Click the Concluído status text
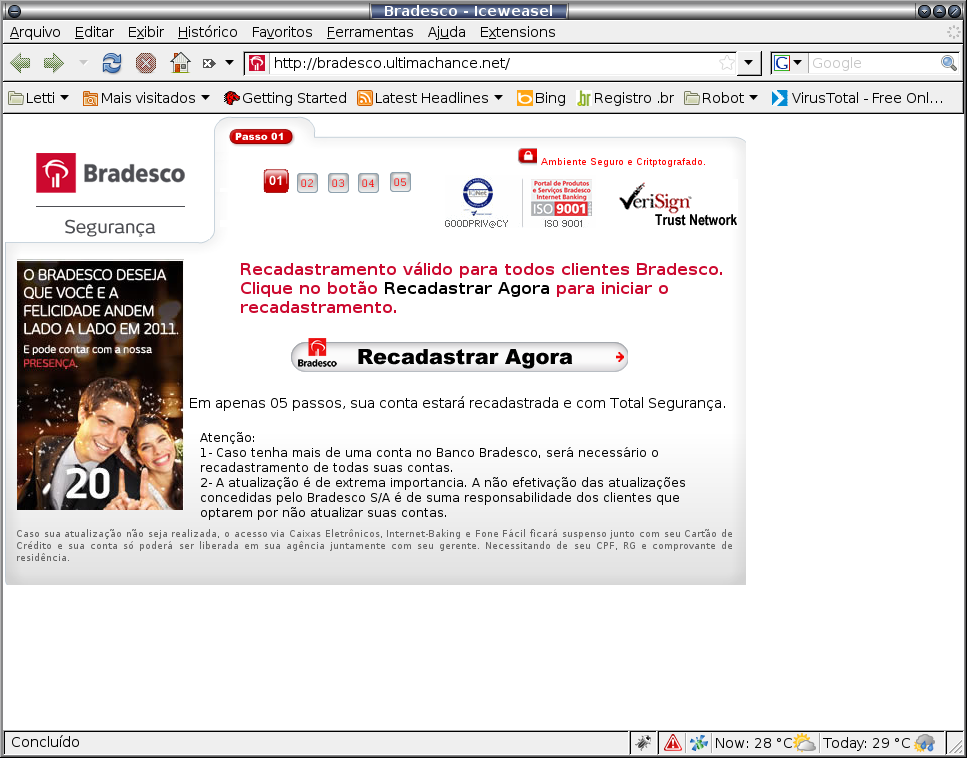This screenshot has height=758, width=967. [46, 742]
